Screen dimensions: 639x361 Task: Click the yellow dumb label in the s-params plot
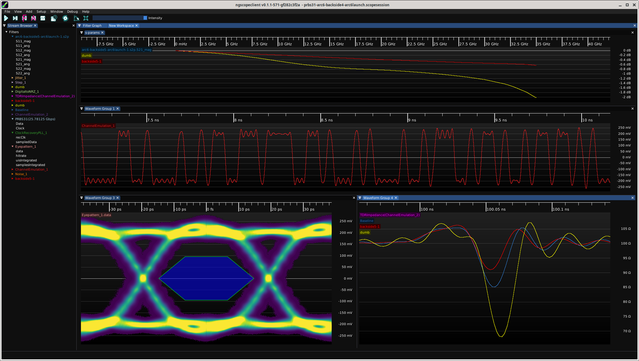point(86,55)
